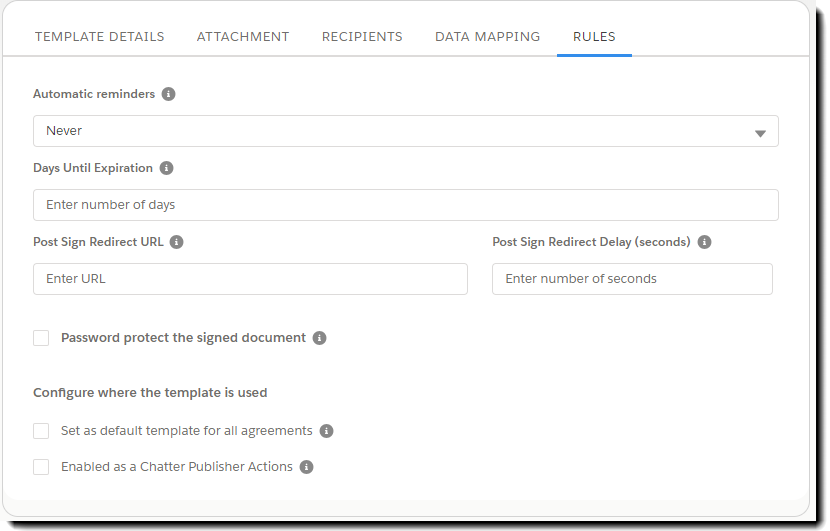Viewport: 830px width, 531px height.
Task: Show help for Post Sign Redirect URL
Action: point(177,242)
